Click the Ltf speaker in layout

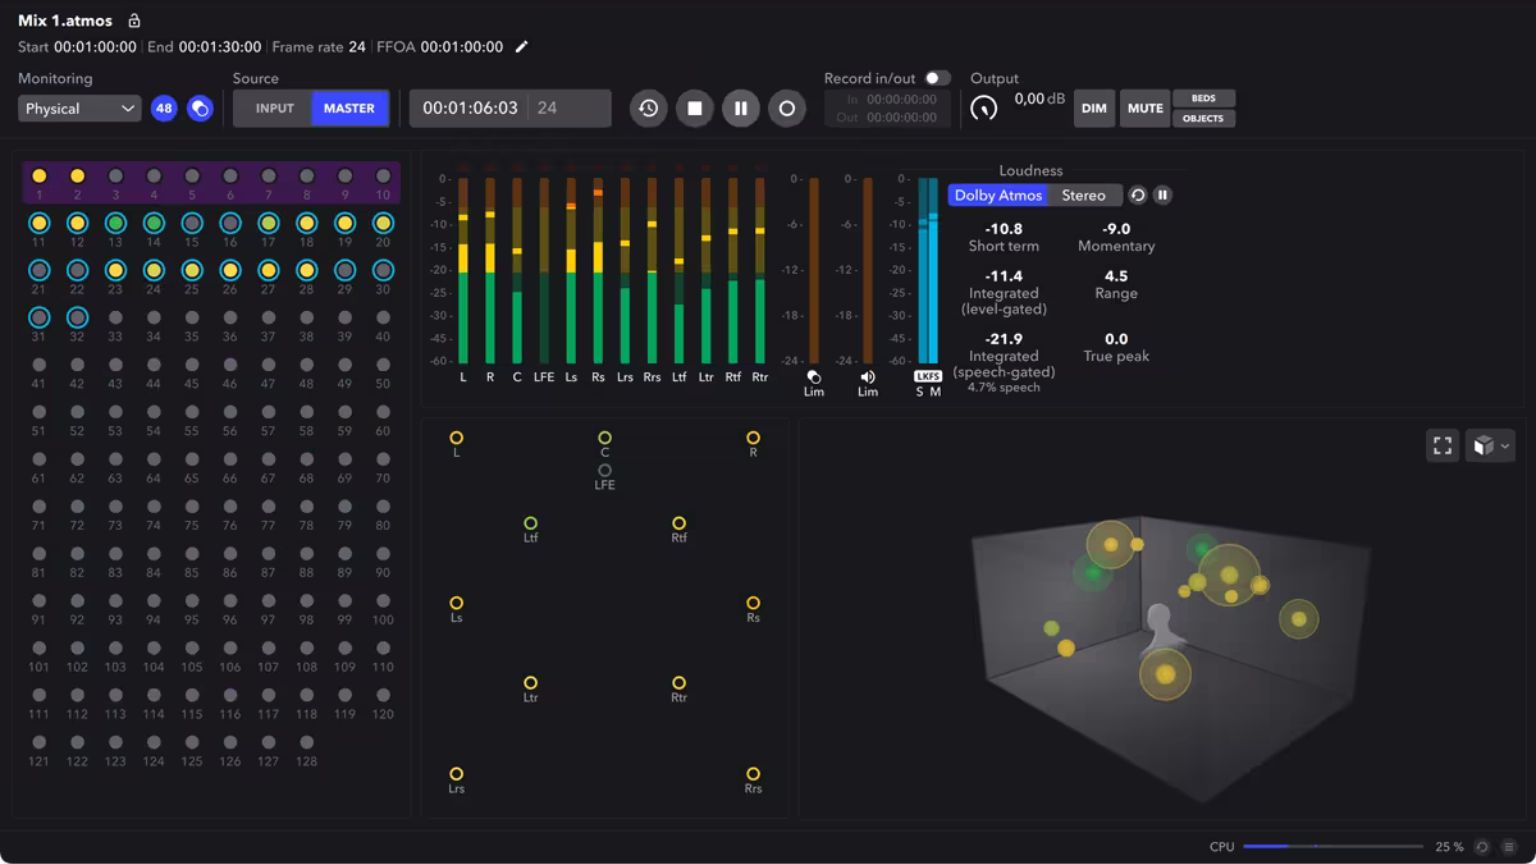click(531, 523)
